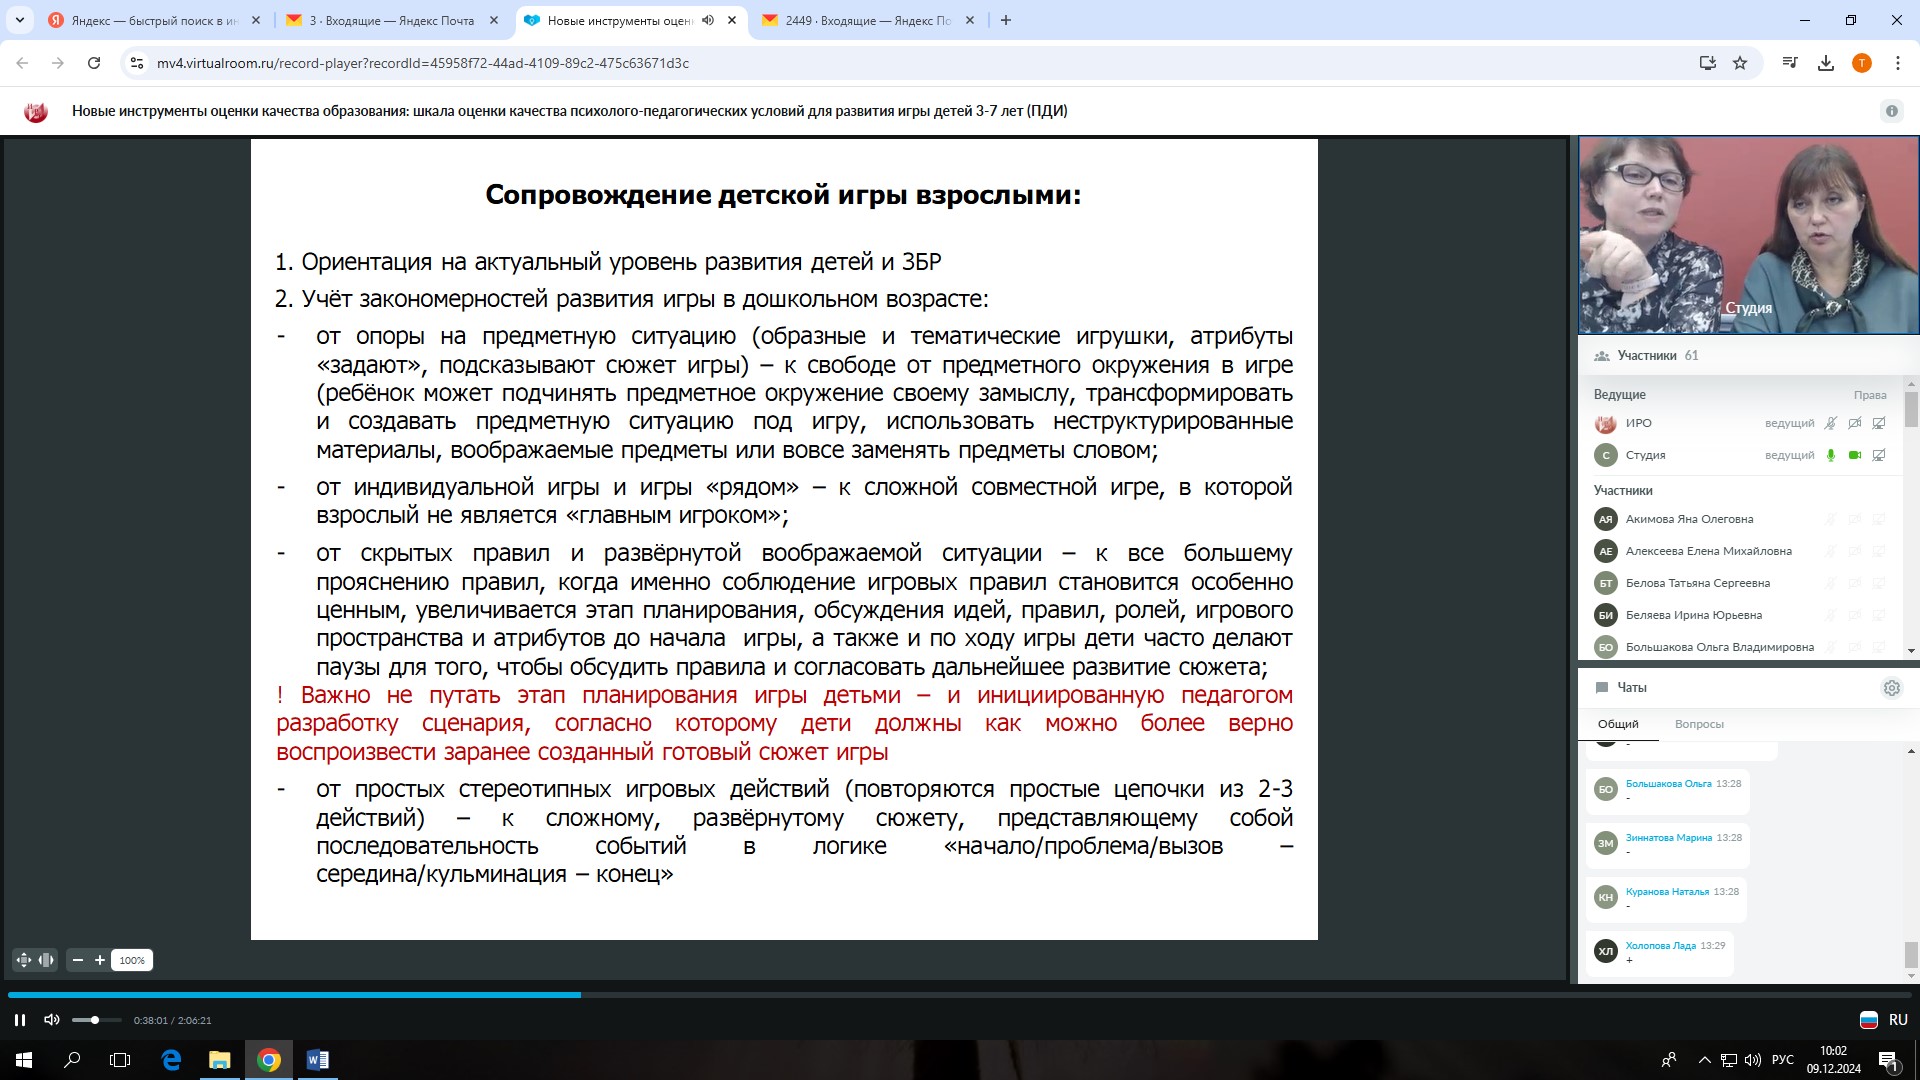Viewport: 1920px width, 1080px height.
Task: Open a new browser tab
Action: pos(1006,20)
